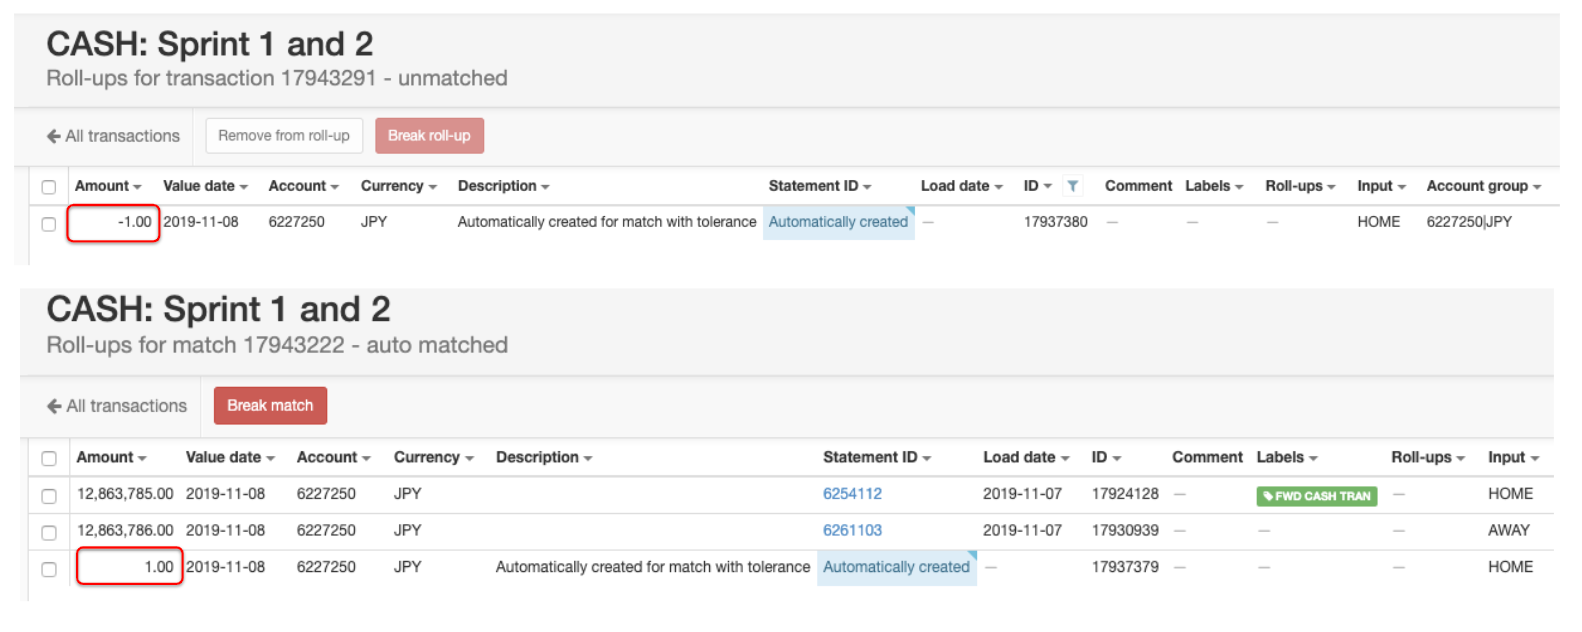Click the 1.00 amount cell
The width and height of the screenshot is (1582, 632).
click(129, 567)
